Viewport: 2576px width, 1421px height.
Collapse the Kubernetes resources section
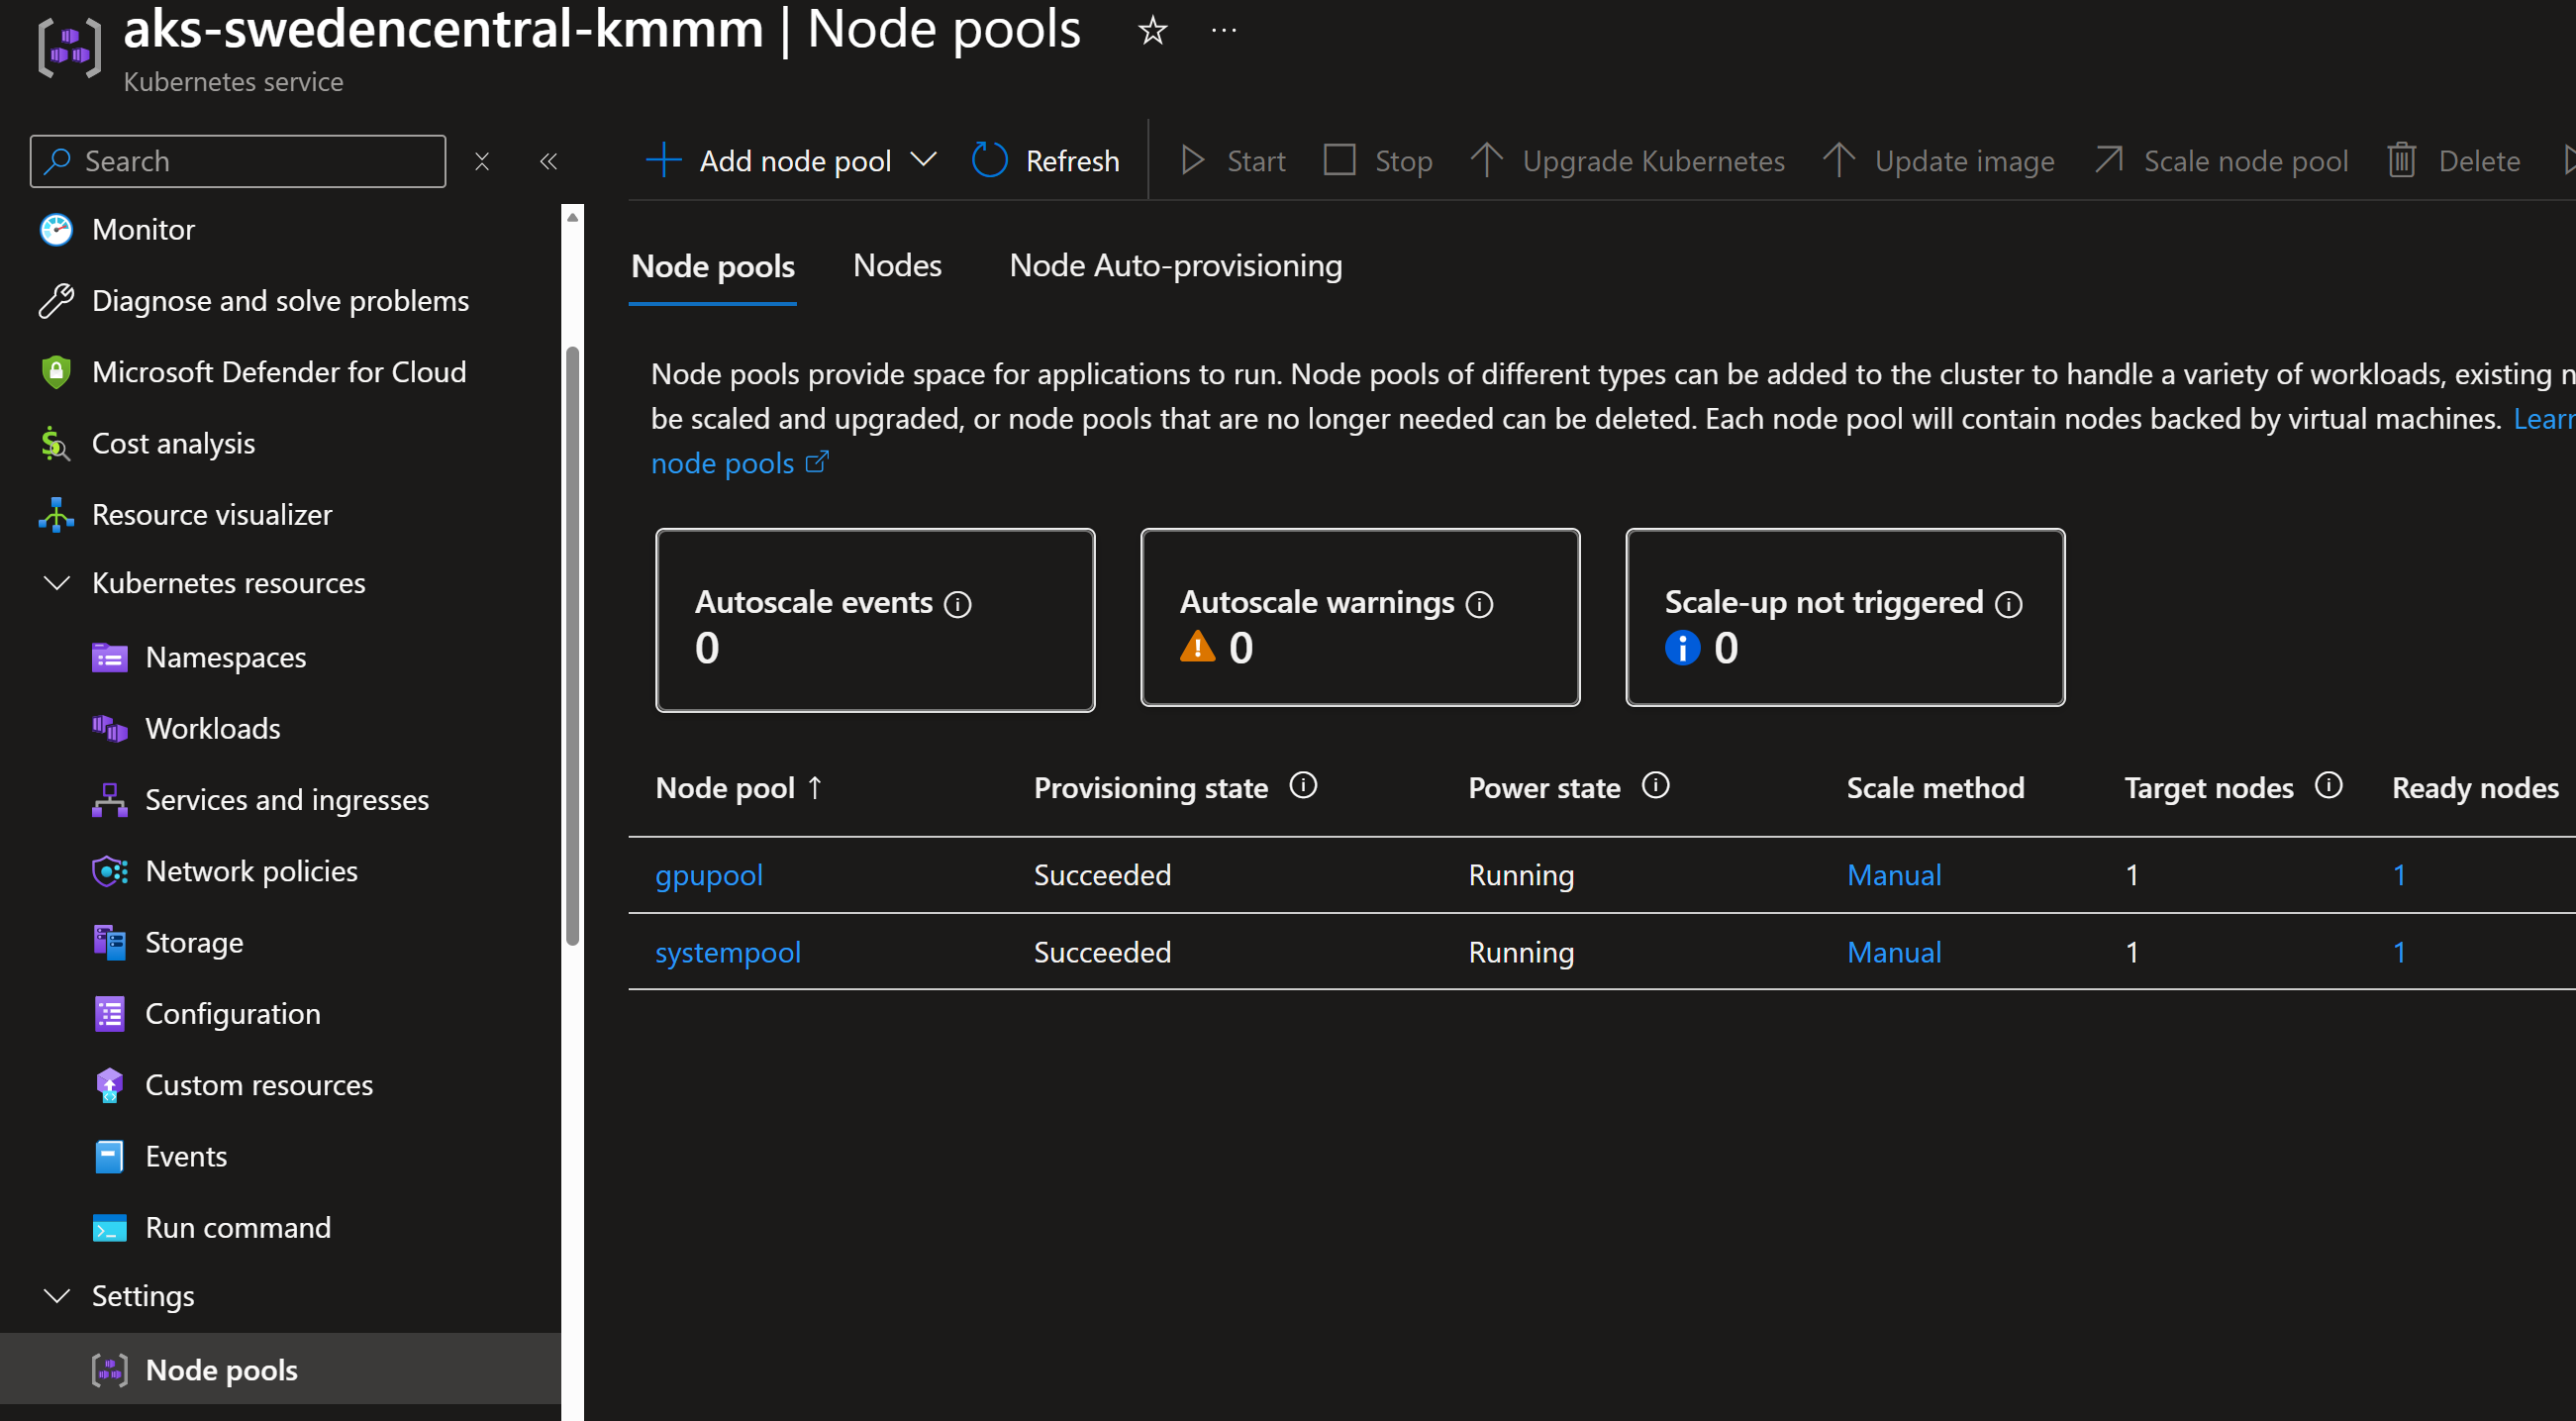(x=56, y=583)
